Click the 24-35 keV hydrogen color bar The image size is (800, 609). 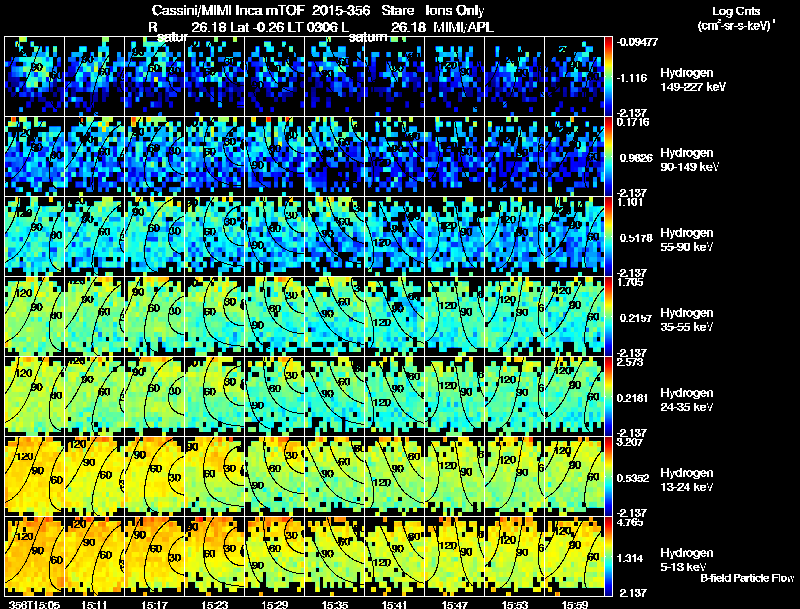tap(608, 396)
